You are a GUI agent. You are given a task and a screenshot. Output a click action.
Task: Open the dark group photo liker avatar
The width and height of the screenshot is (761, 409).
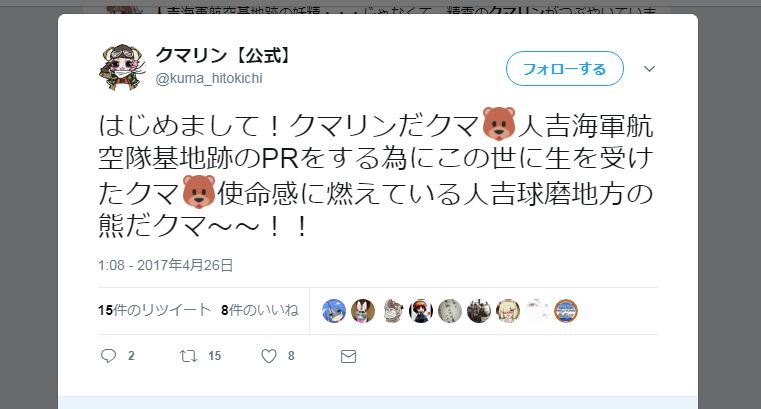479,311
